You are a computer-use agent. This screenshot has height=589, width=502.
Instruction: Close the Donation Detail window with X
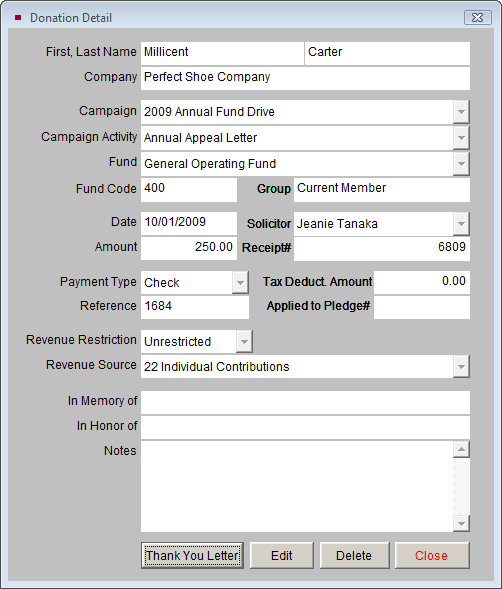click(478, 18)
